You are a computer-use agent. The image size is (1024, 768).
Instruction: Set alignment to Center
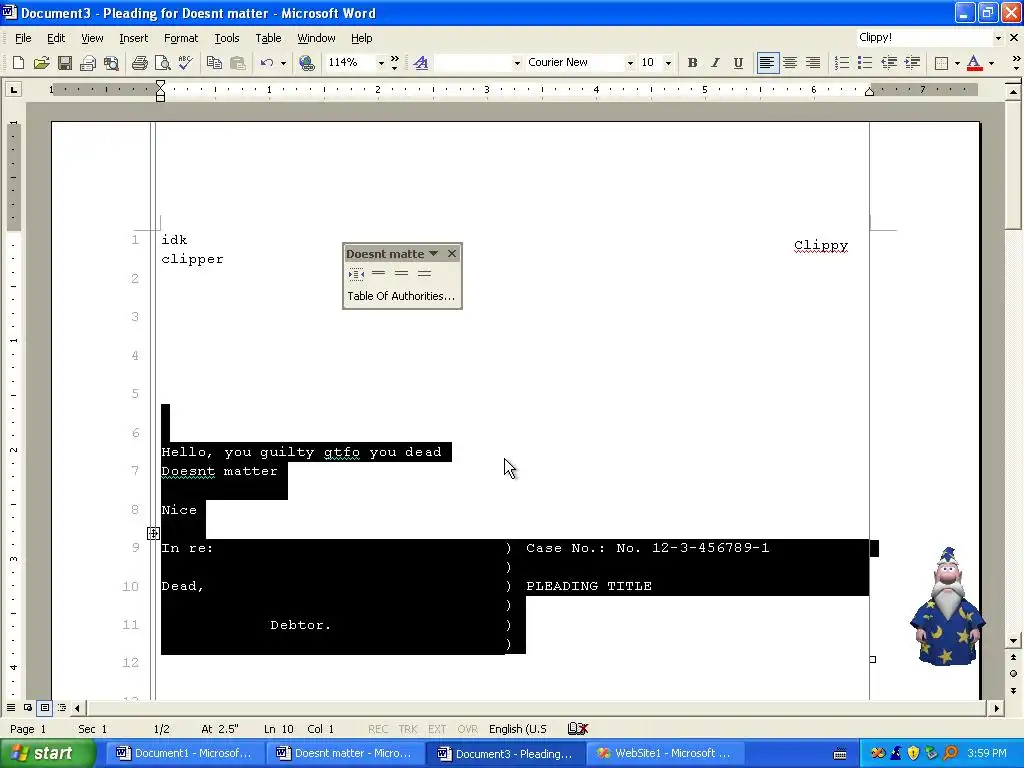coord(790,63)
